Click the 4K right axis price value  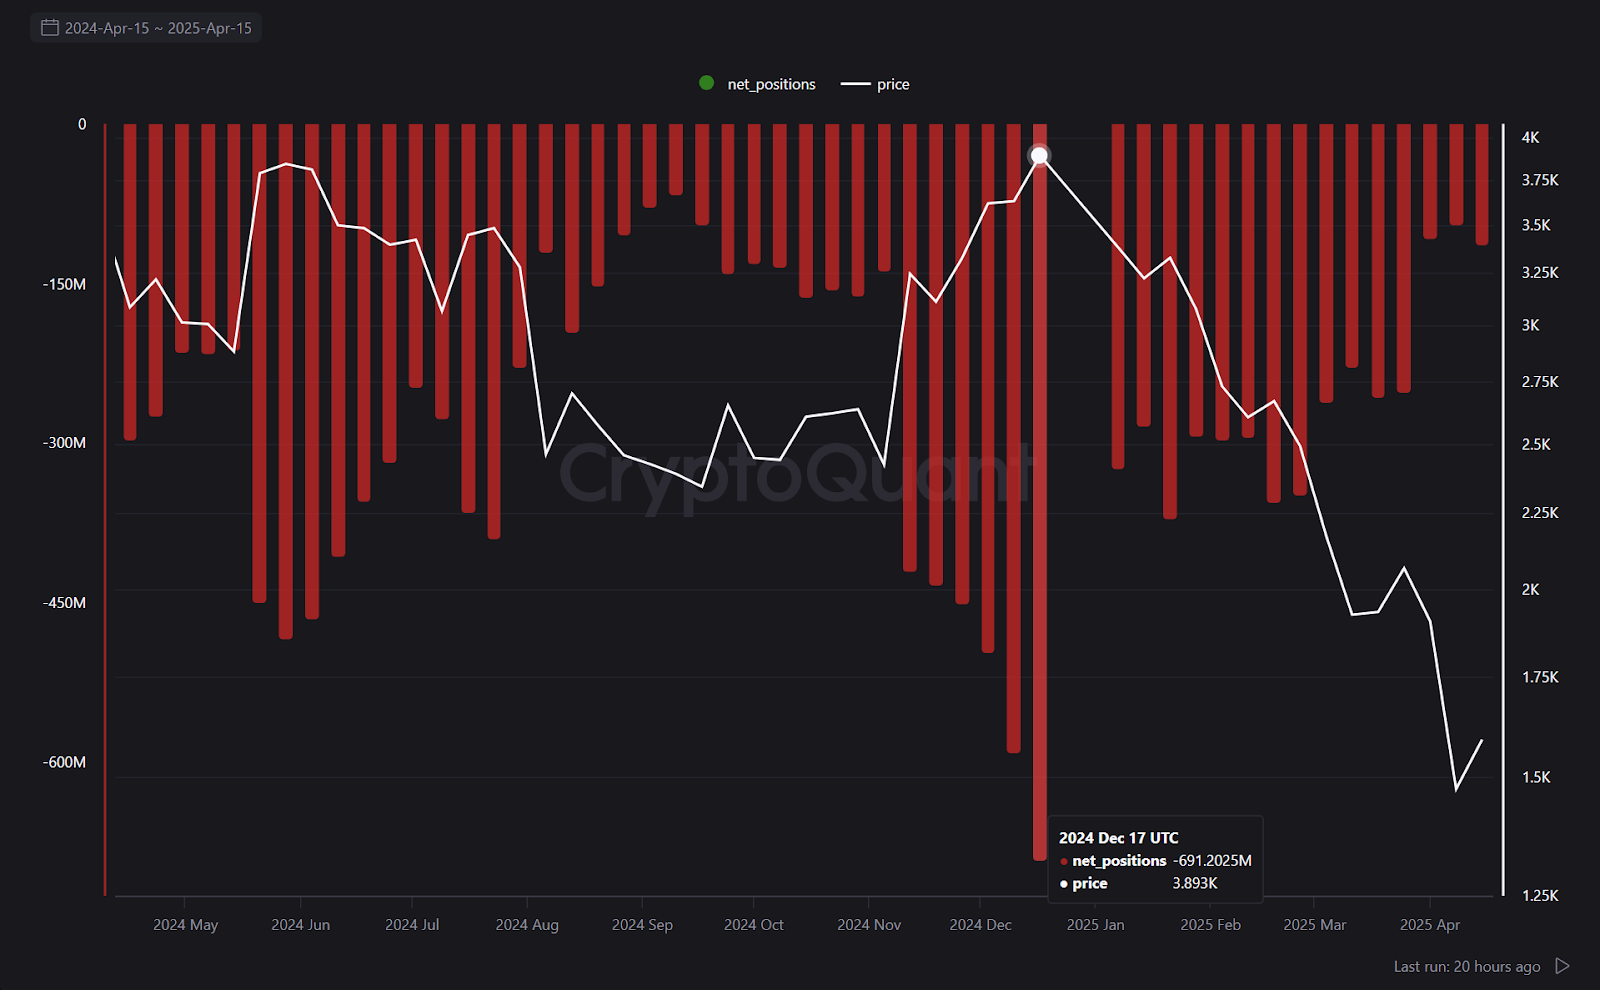point(1530,137)
